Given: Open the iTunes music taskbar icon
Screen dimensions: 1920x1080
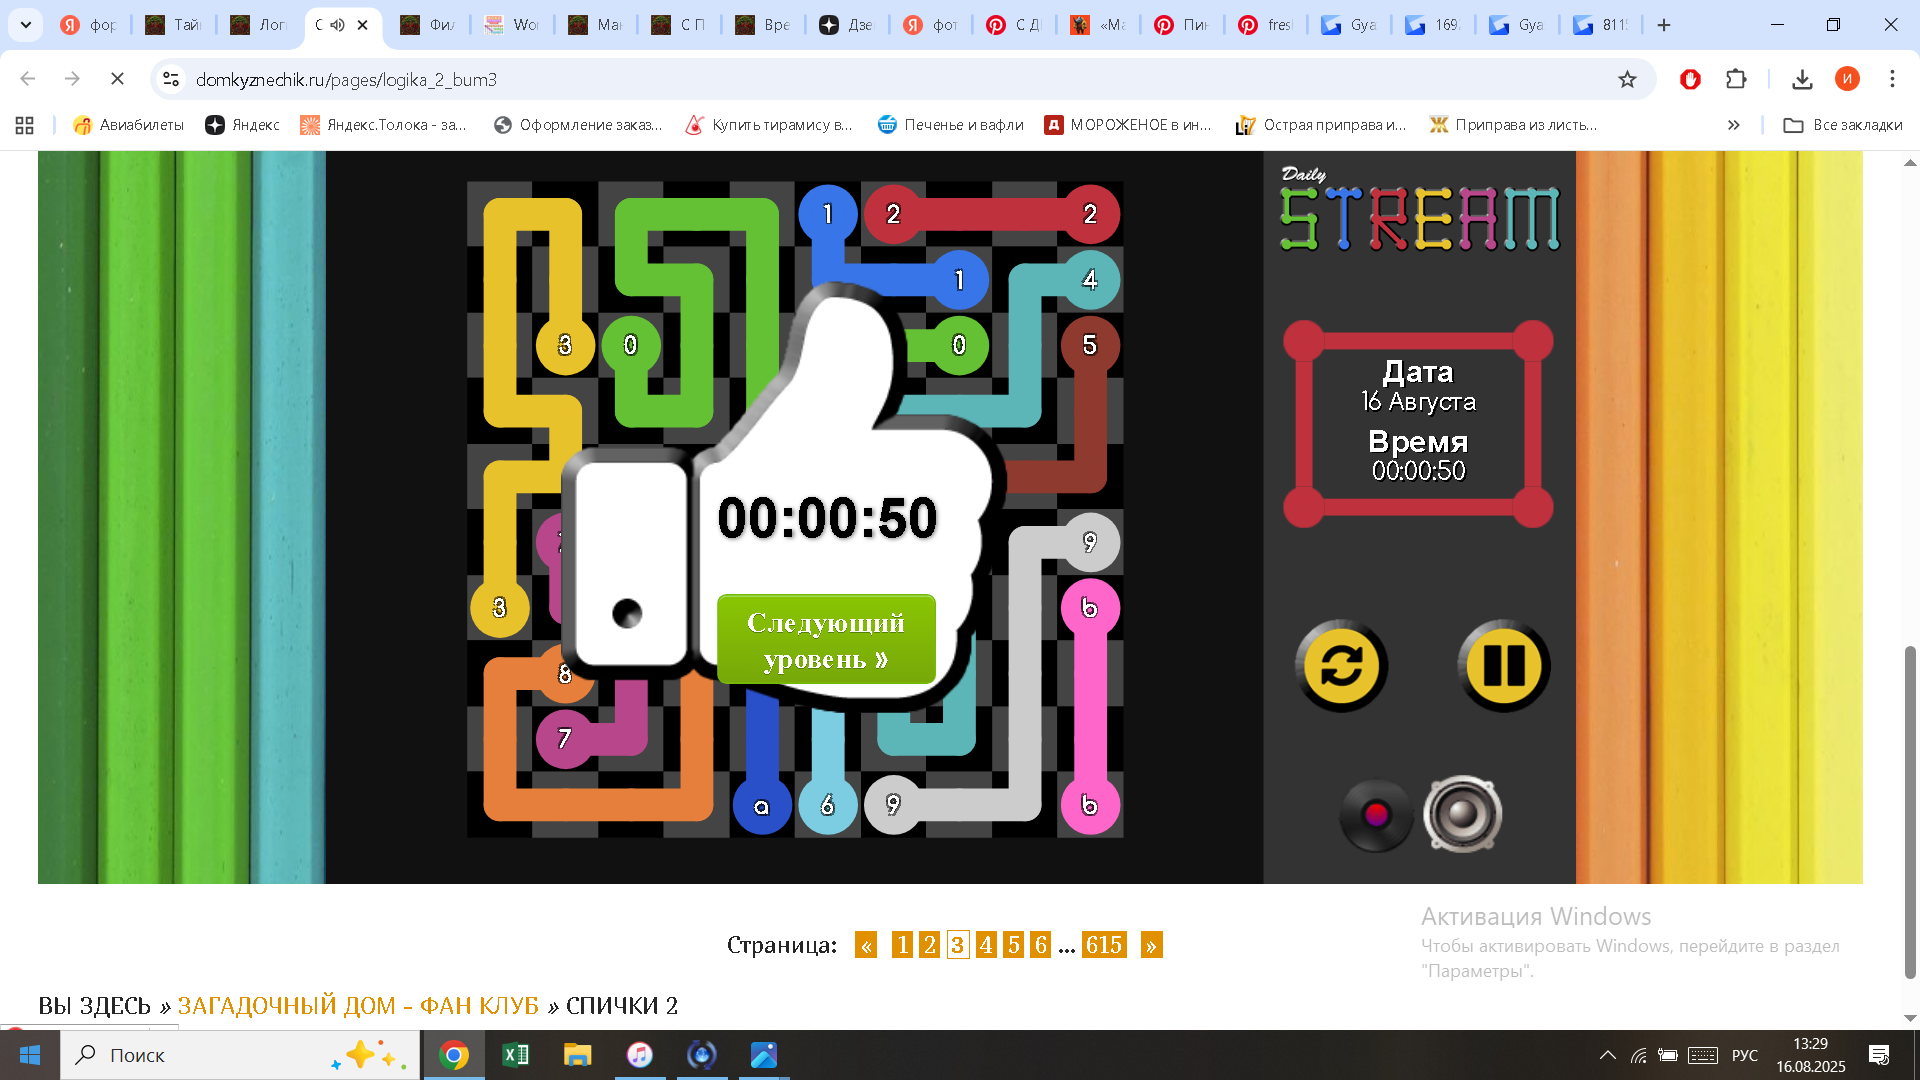Looking at the screenshot, I should point(640,1055).
